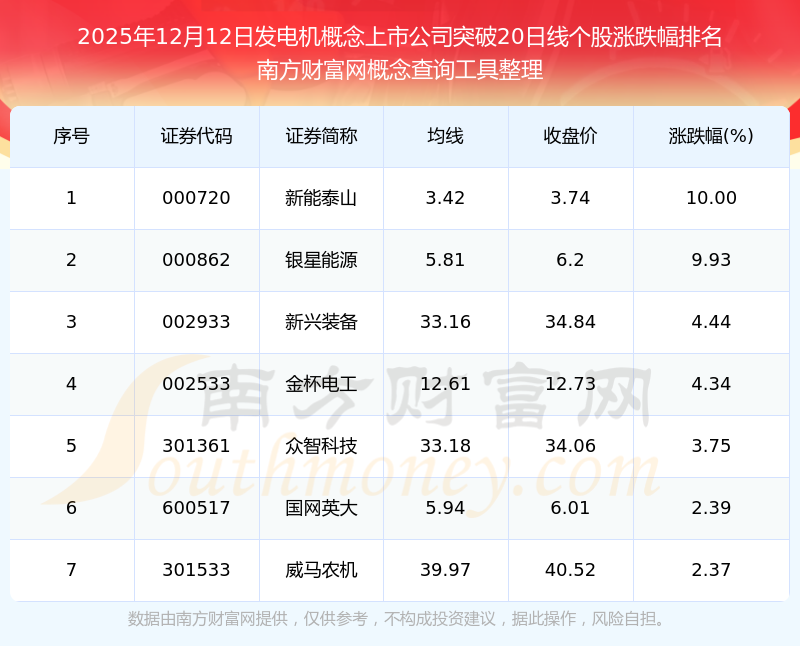The height and width of the screenshot is (646, 800).
Task: Select stock code 301533
Action: tap(196, 570)
